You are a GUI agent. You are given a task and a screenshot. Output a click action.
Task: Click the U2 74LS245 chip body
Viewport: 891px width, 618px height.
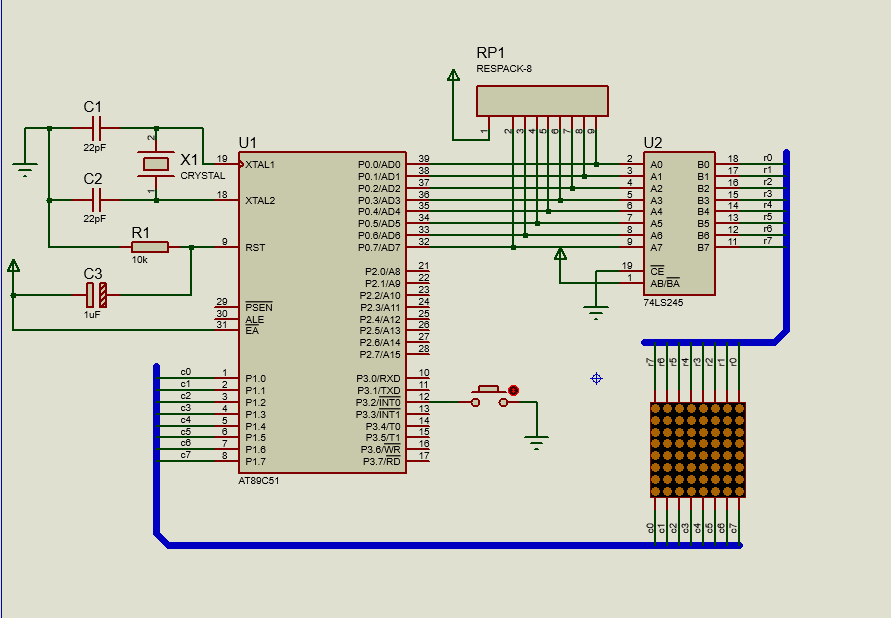pyautogui.click(x=679, y=223)
